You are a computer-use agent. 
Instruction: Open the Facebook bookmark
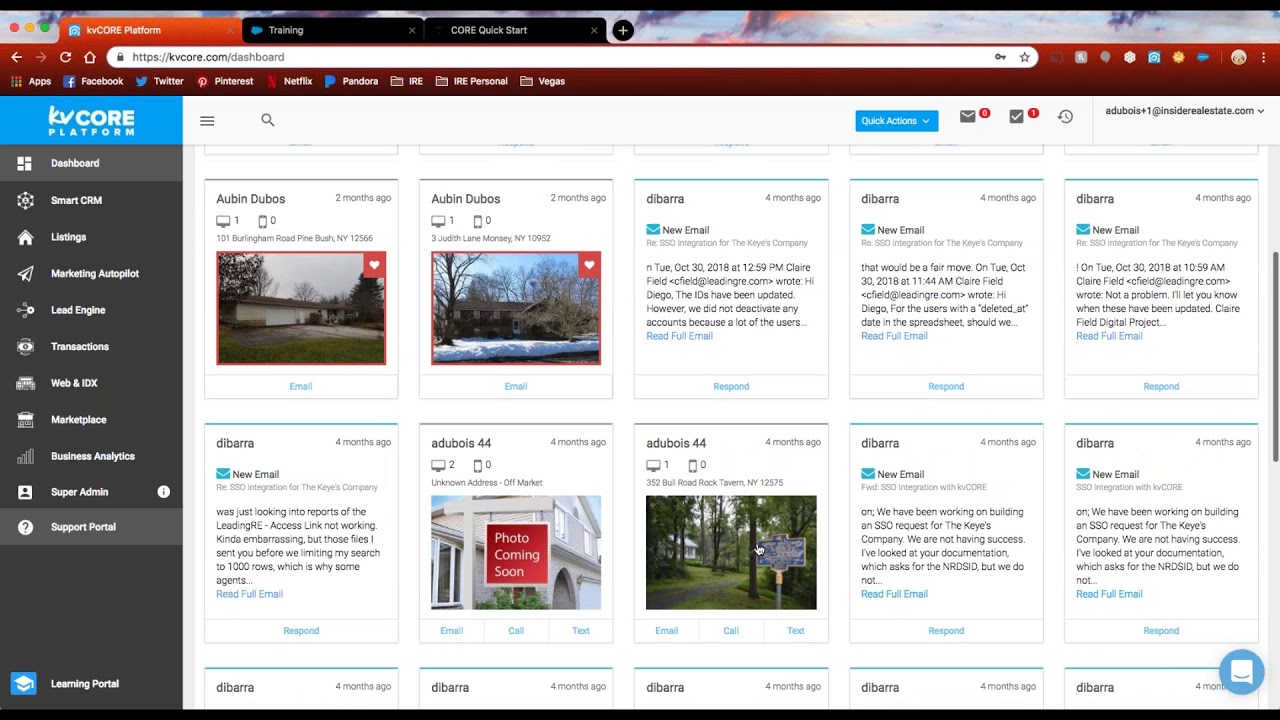93,81
